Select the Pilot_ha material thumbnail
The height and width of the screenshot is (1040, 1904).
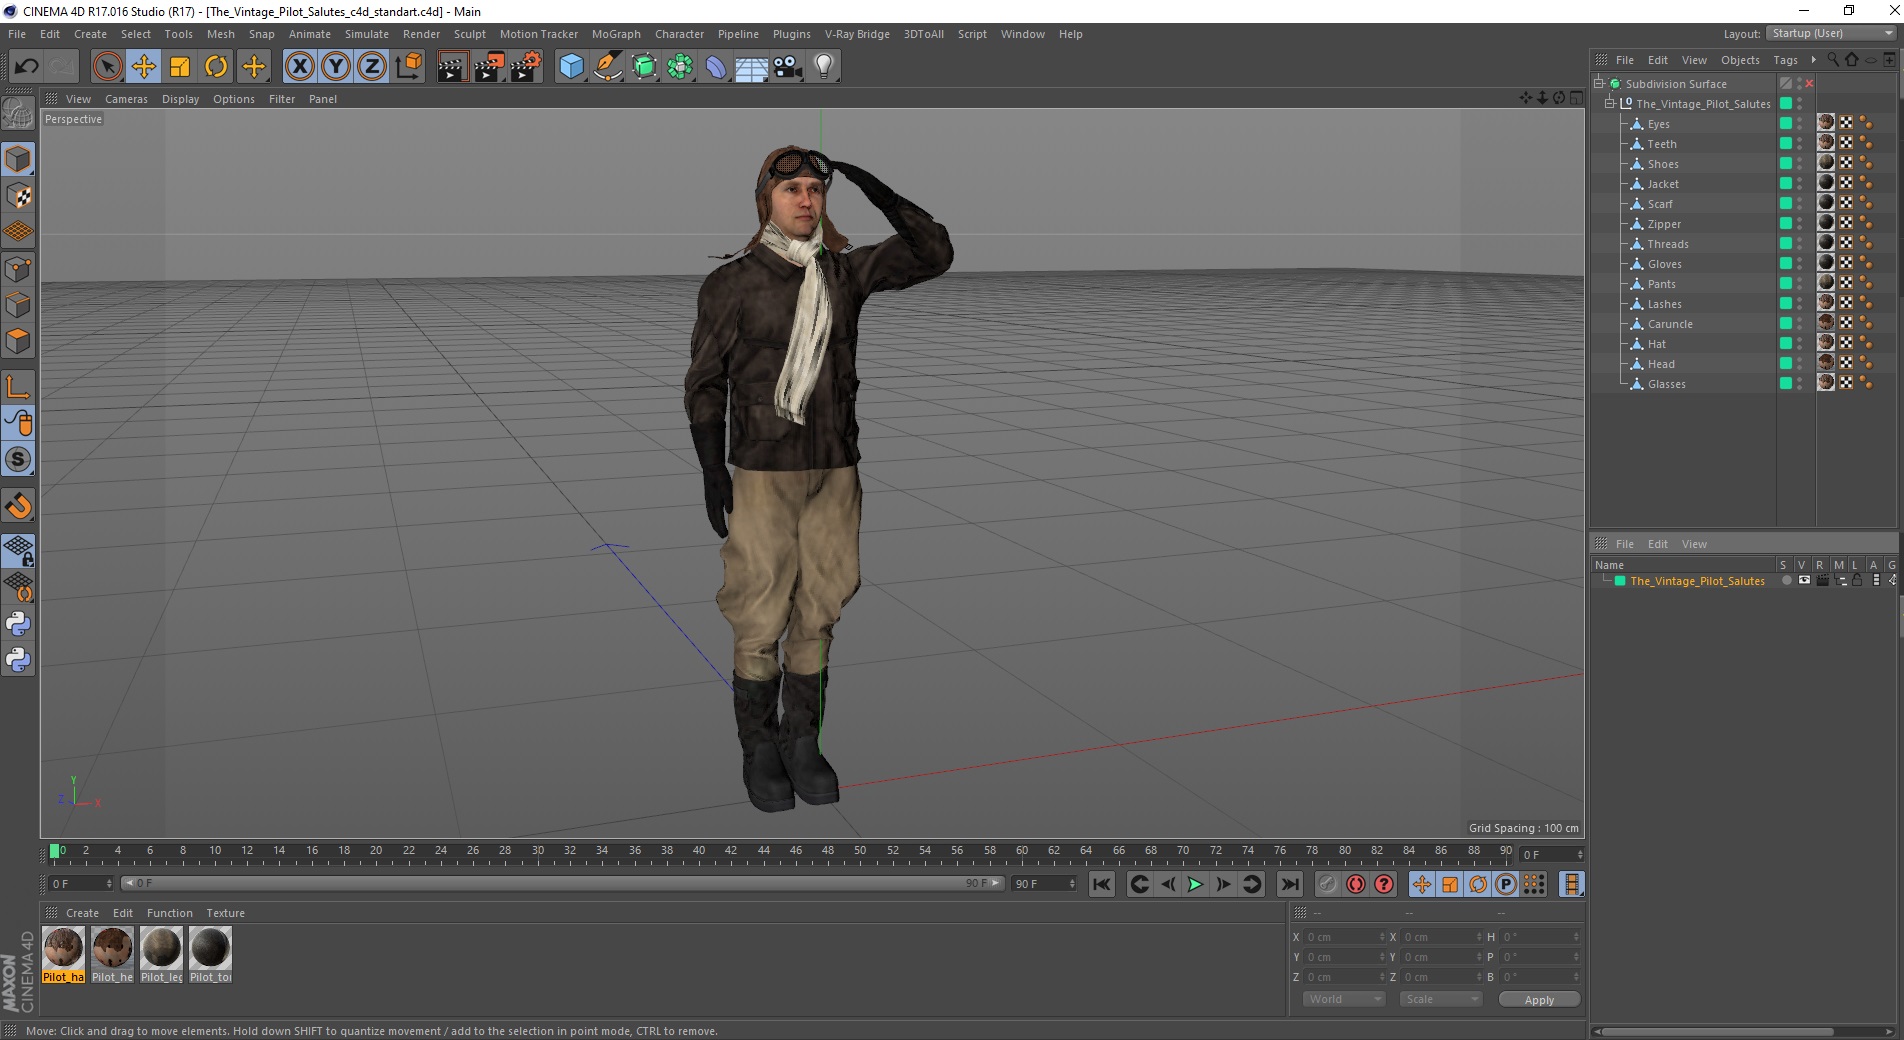pyautogui.click(x=63, y=955)
